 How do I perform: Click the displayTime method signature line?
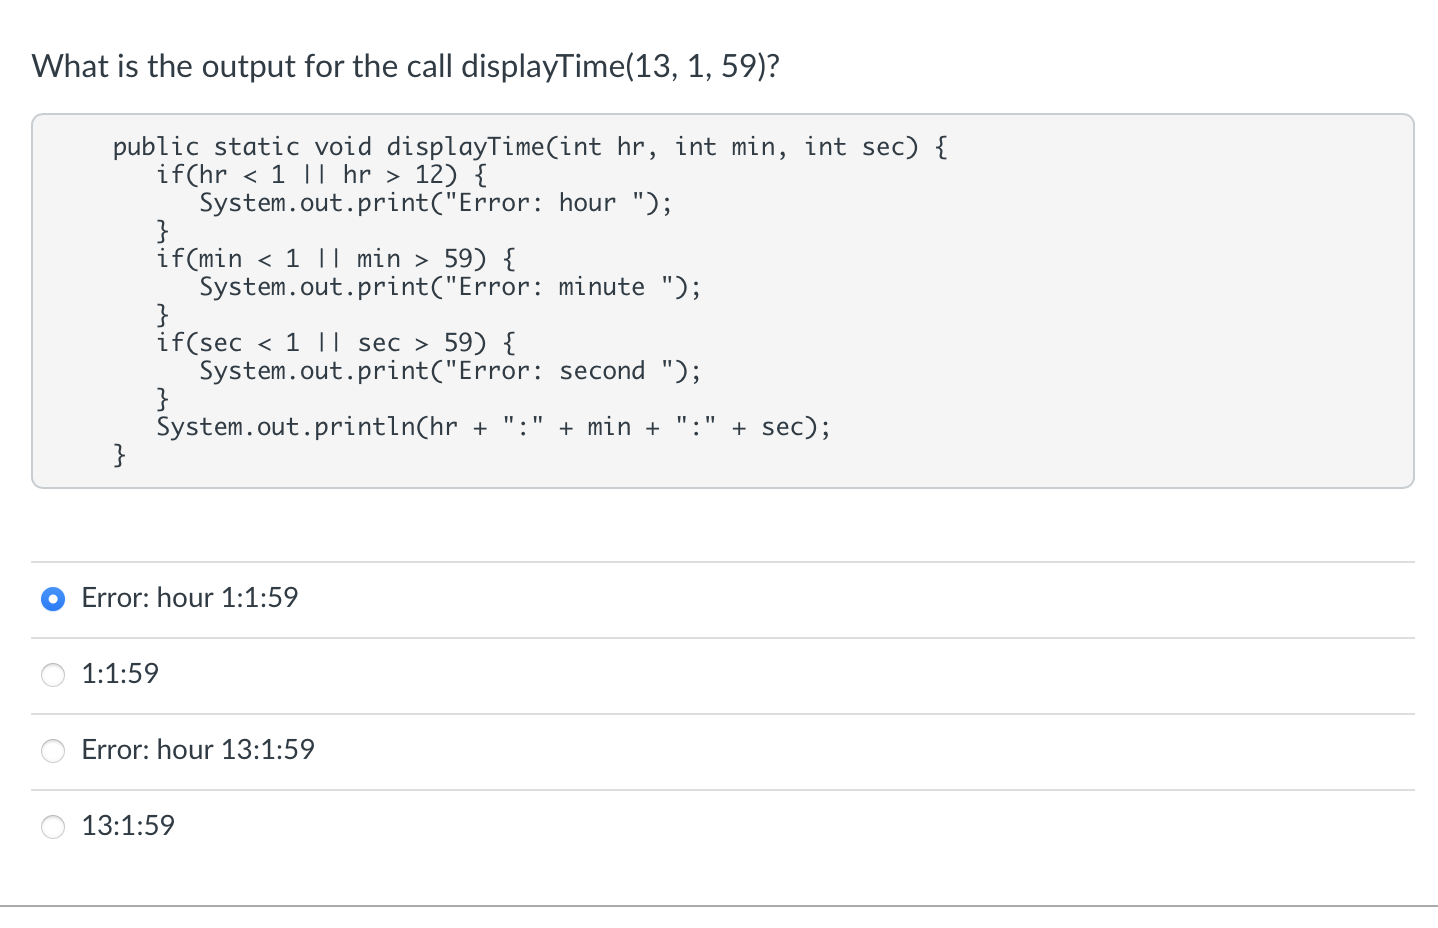coord(528,146)
